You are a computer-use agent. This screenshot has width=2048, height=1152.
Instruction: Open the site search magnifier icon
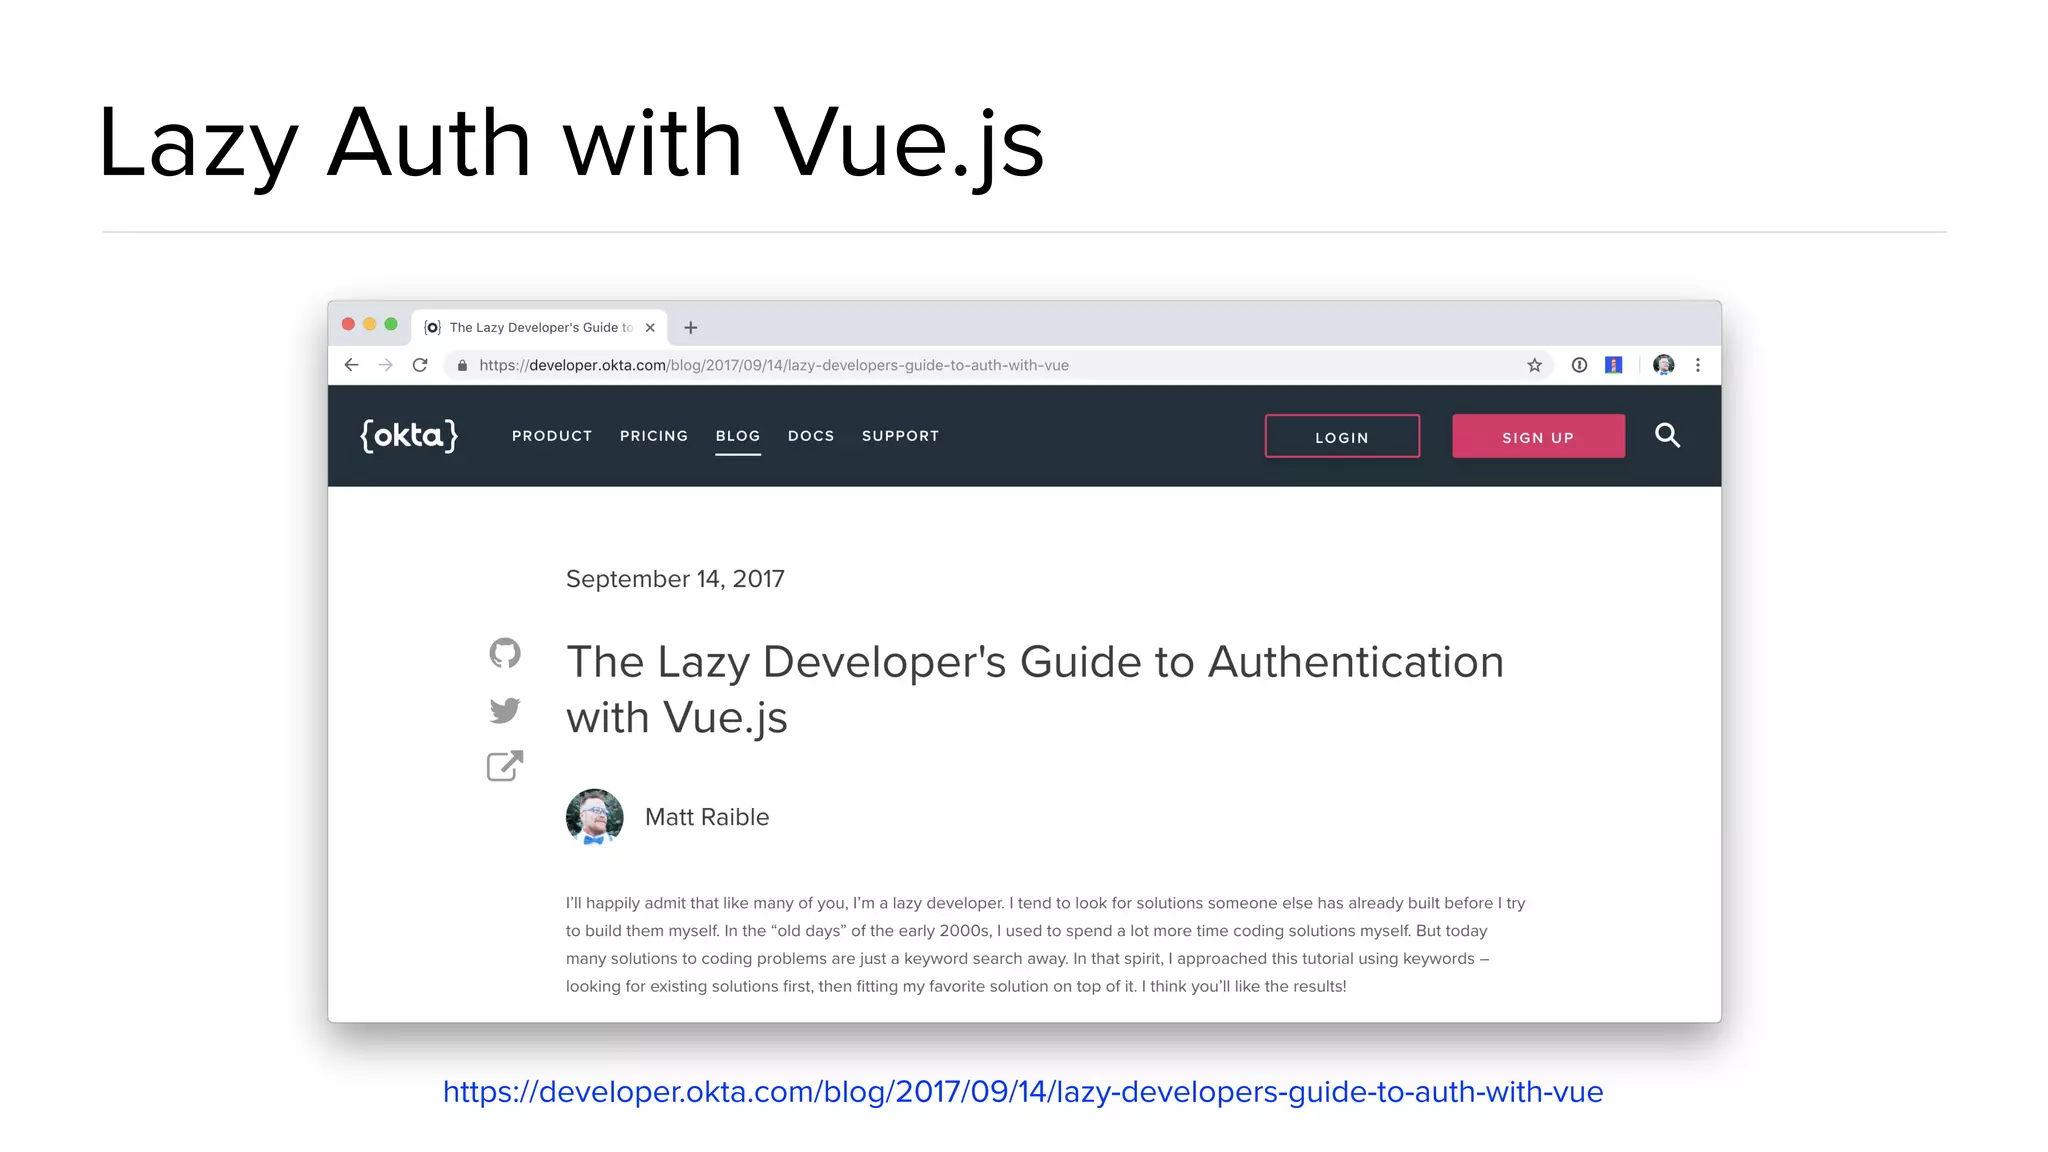pos(1667,435)
